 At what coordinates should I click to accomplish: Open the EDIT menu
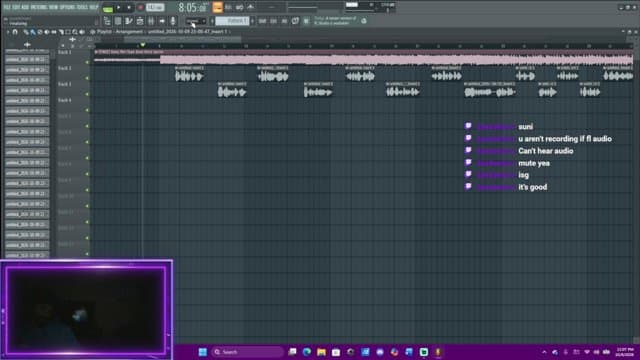[15, 7]
